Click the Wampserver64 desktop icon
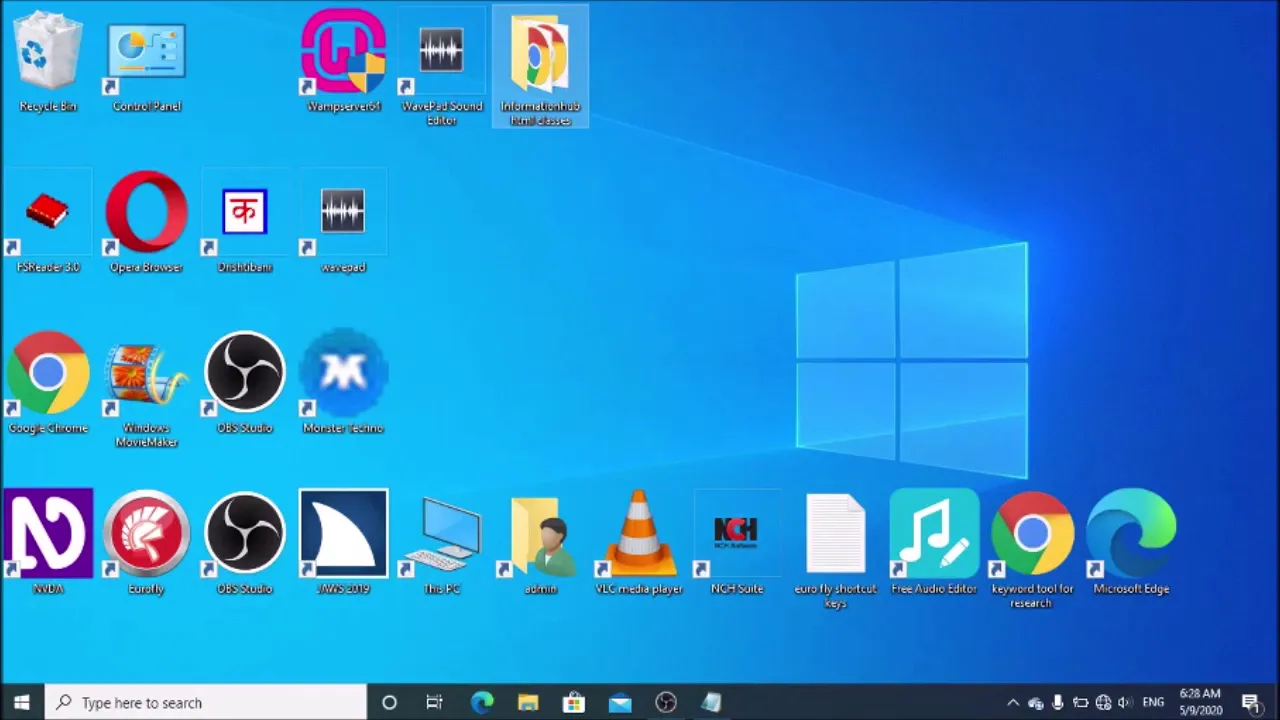This screenshot has height=720, width=1280. pos(343,62)
